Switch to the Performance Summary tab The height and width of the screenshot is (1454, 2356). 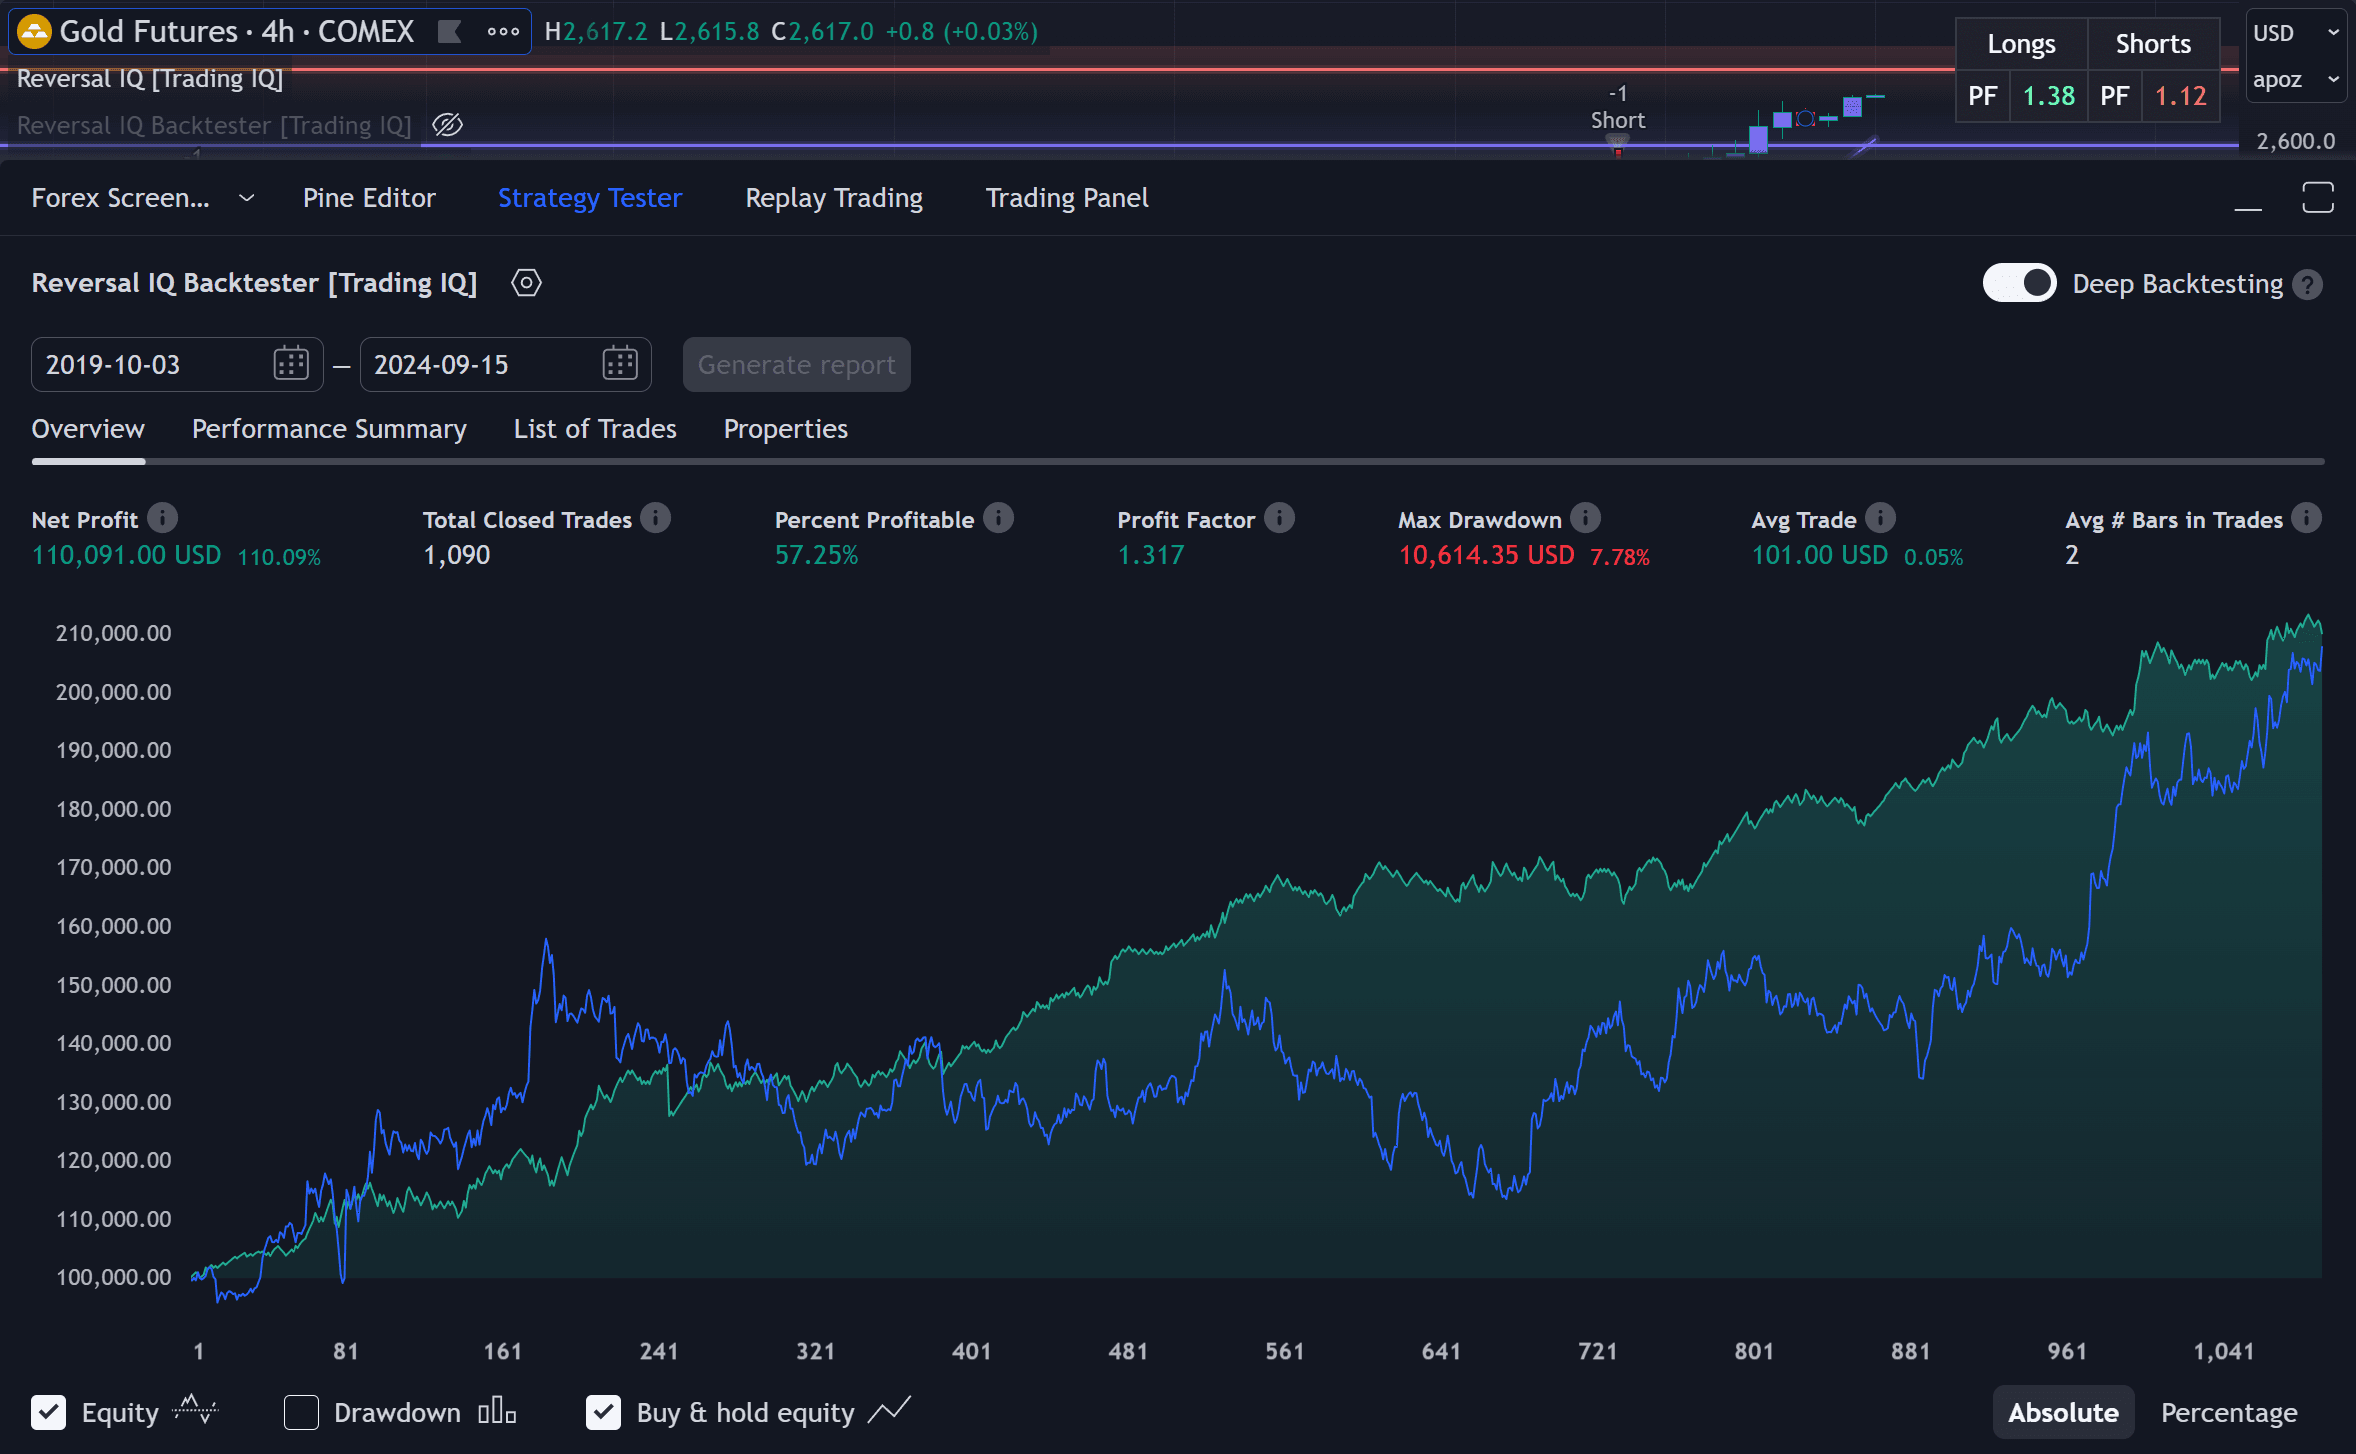[329, 429]
